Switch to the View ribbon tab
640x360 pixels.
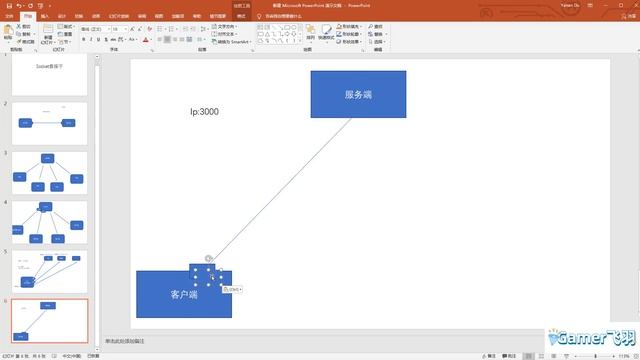tap(159, 16)
